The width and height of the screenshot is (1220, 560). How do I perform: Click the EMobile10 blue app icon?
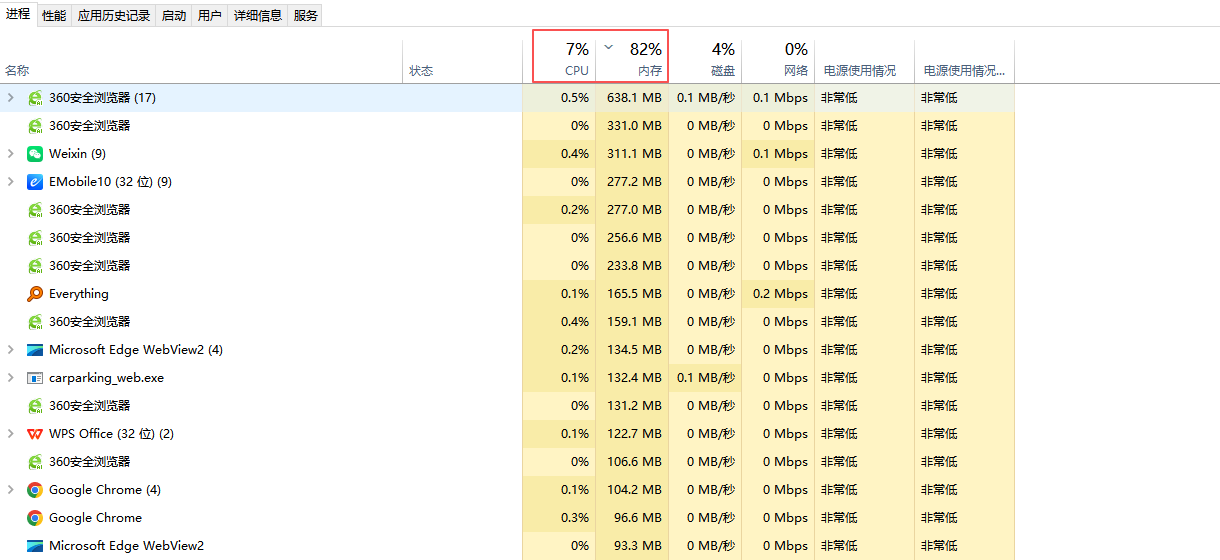[35, 182]
